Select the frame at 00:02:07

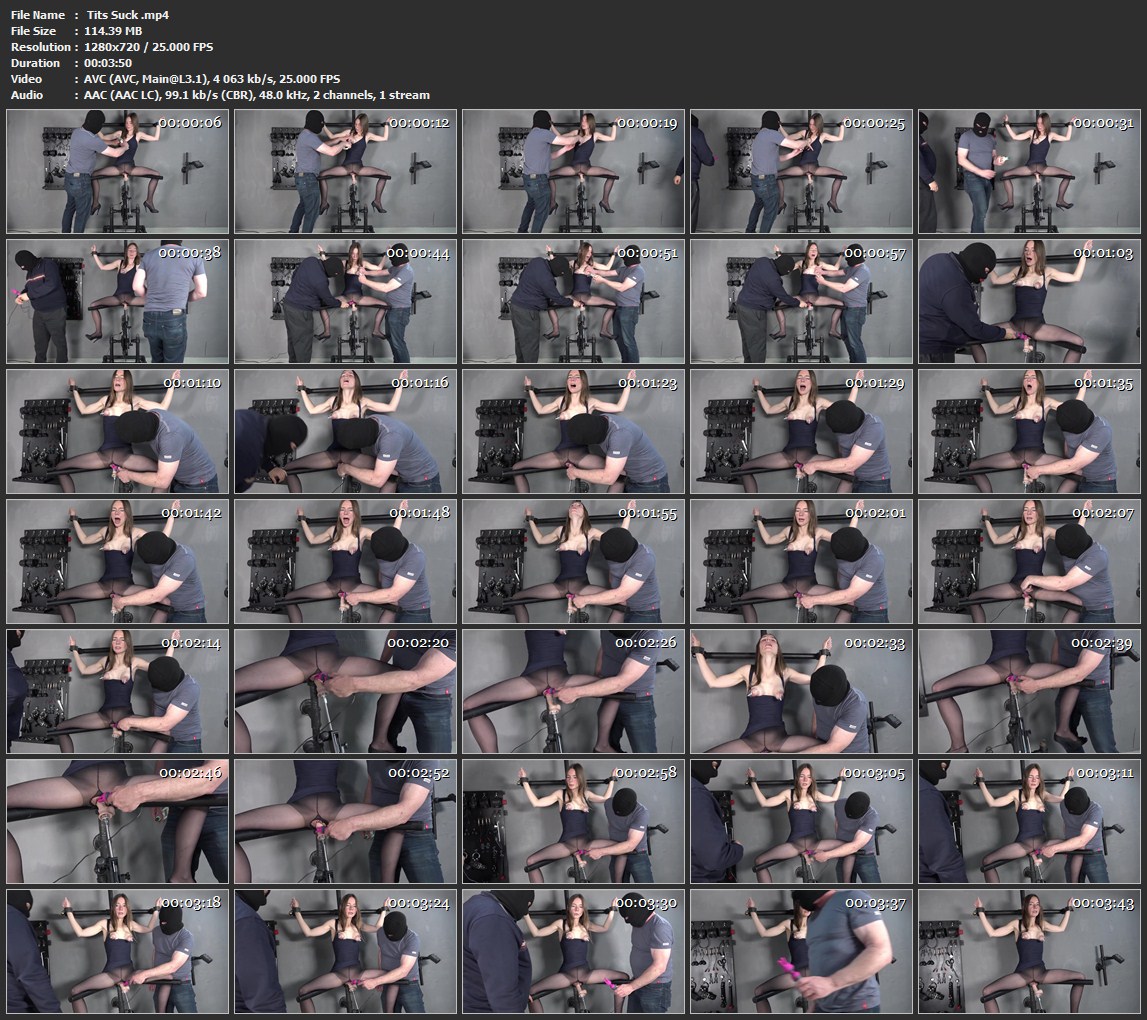point(1030,561)
